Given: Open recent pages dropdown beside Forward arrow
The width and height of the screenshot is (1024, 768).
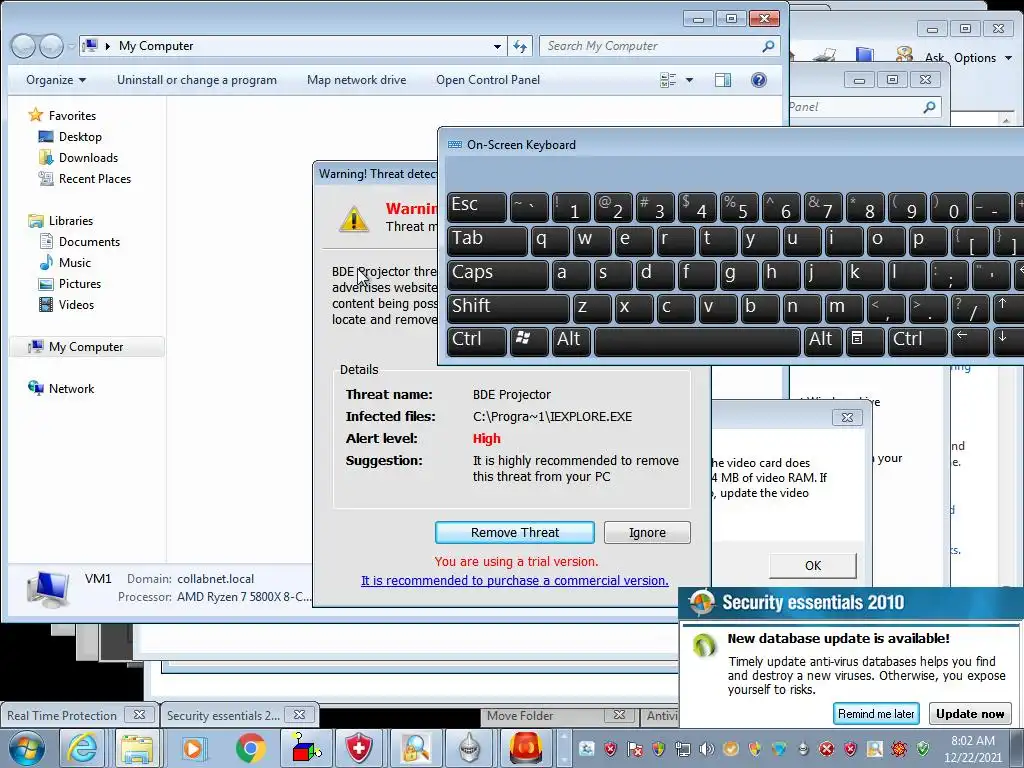Looking at the screenshot, I should pyautogui.click(x=71, y=47).
